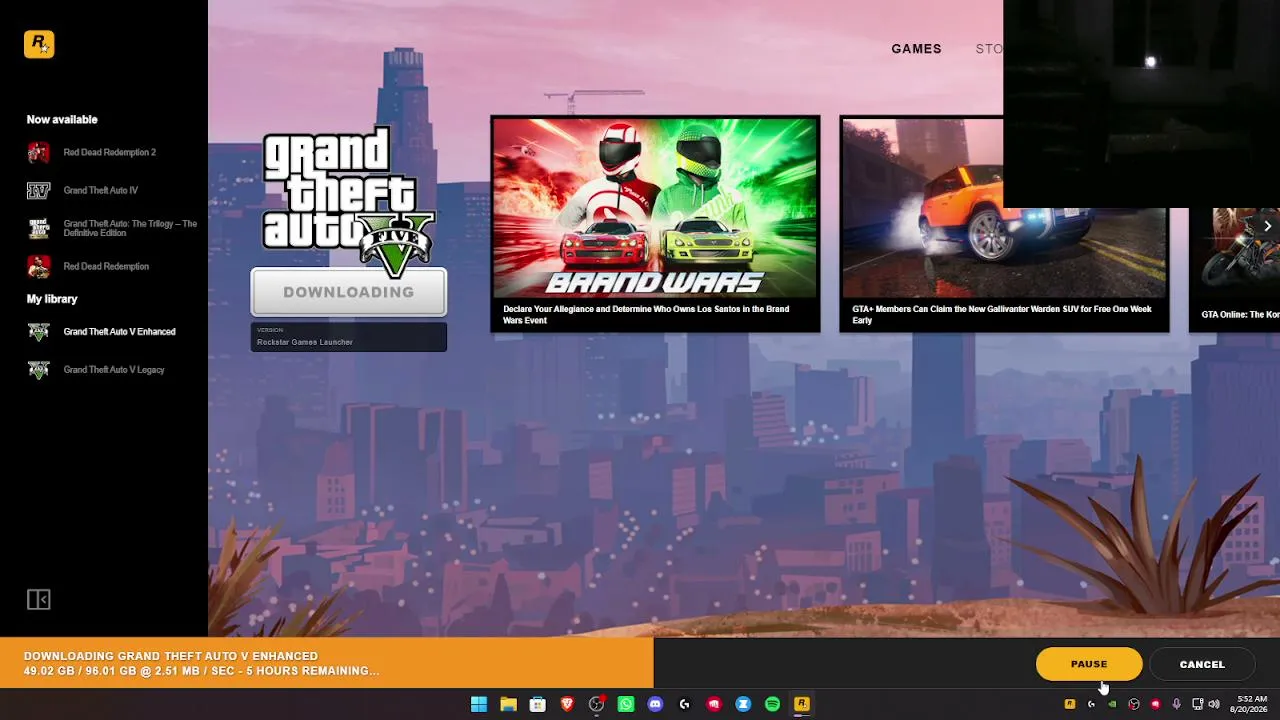Open WhatsApp from the taskbar

(x=626, y=704)
